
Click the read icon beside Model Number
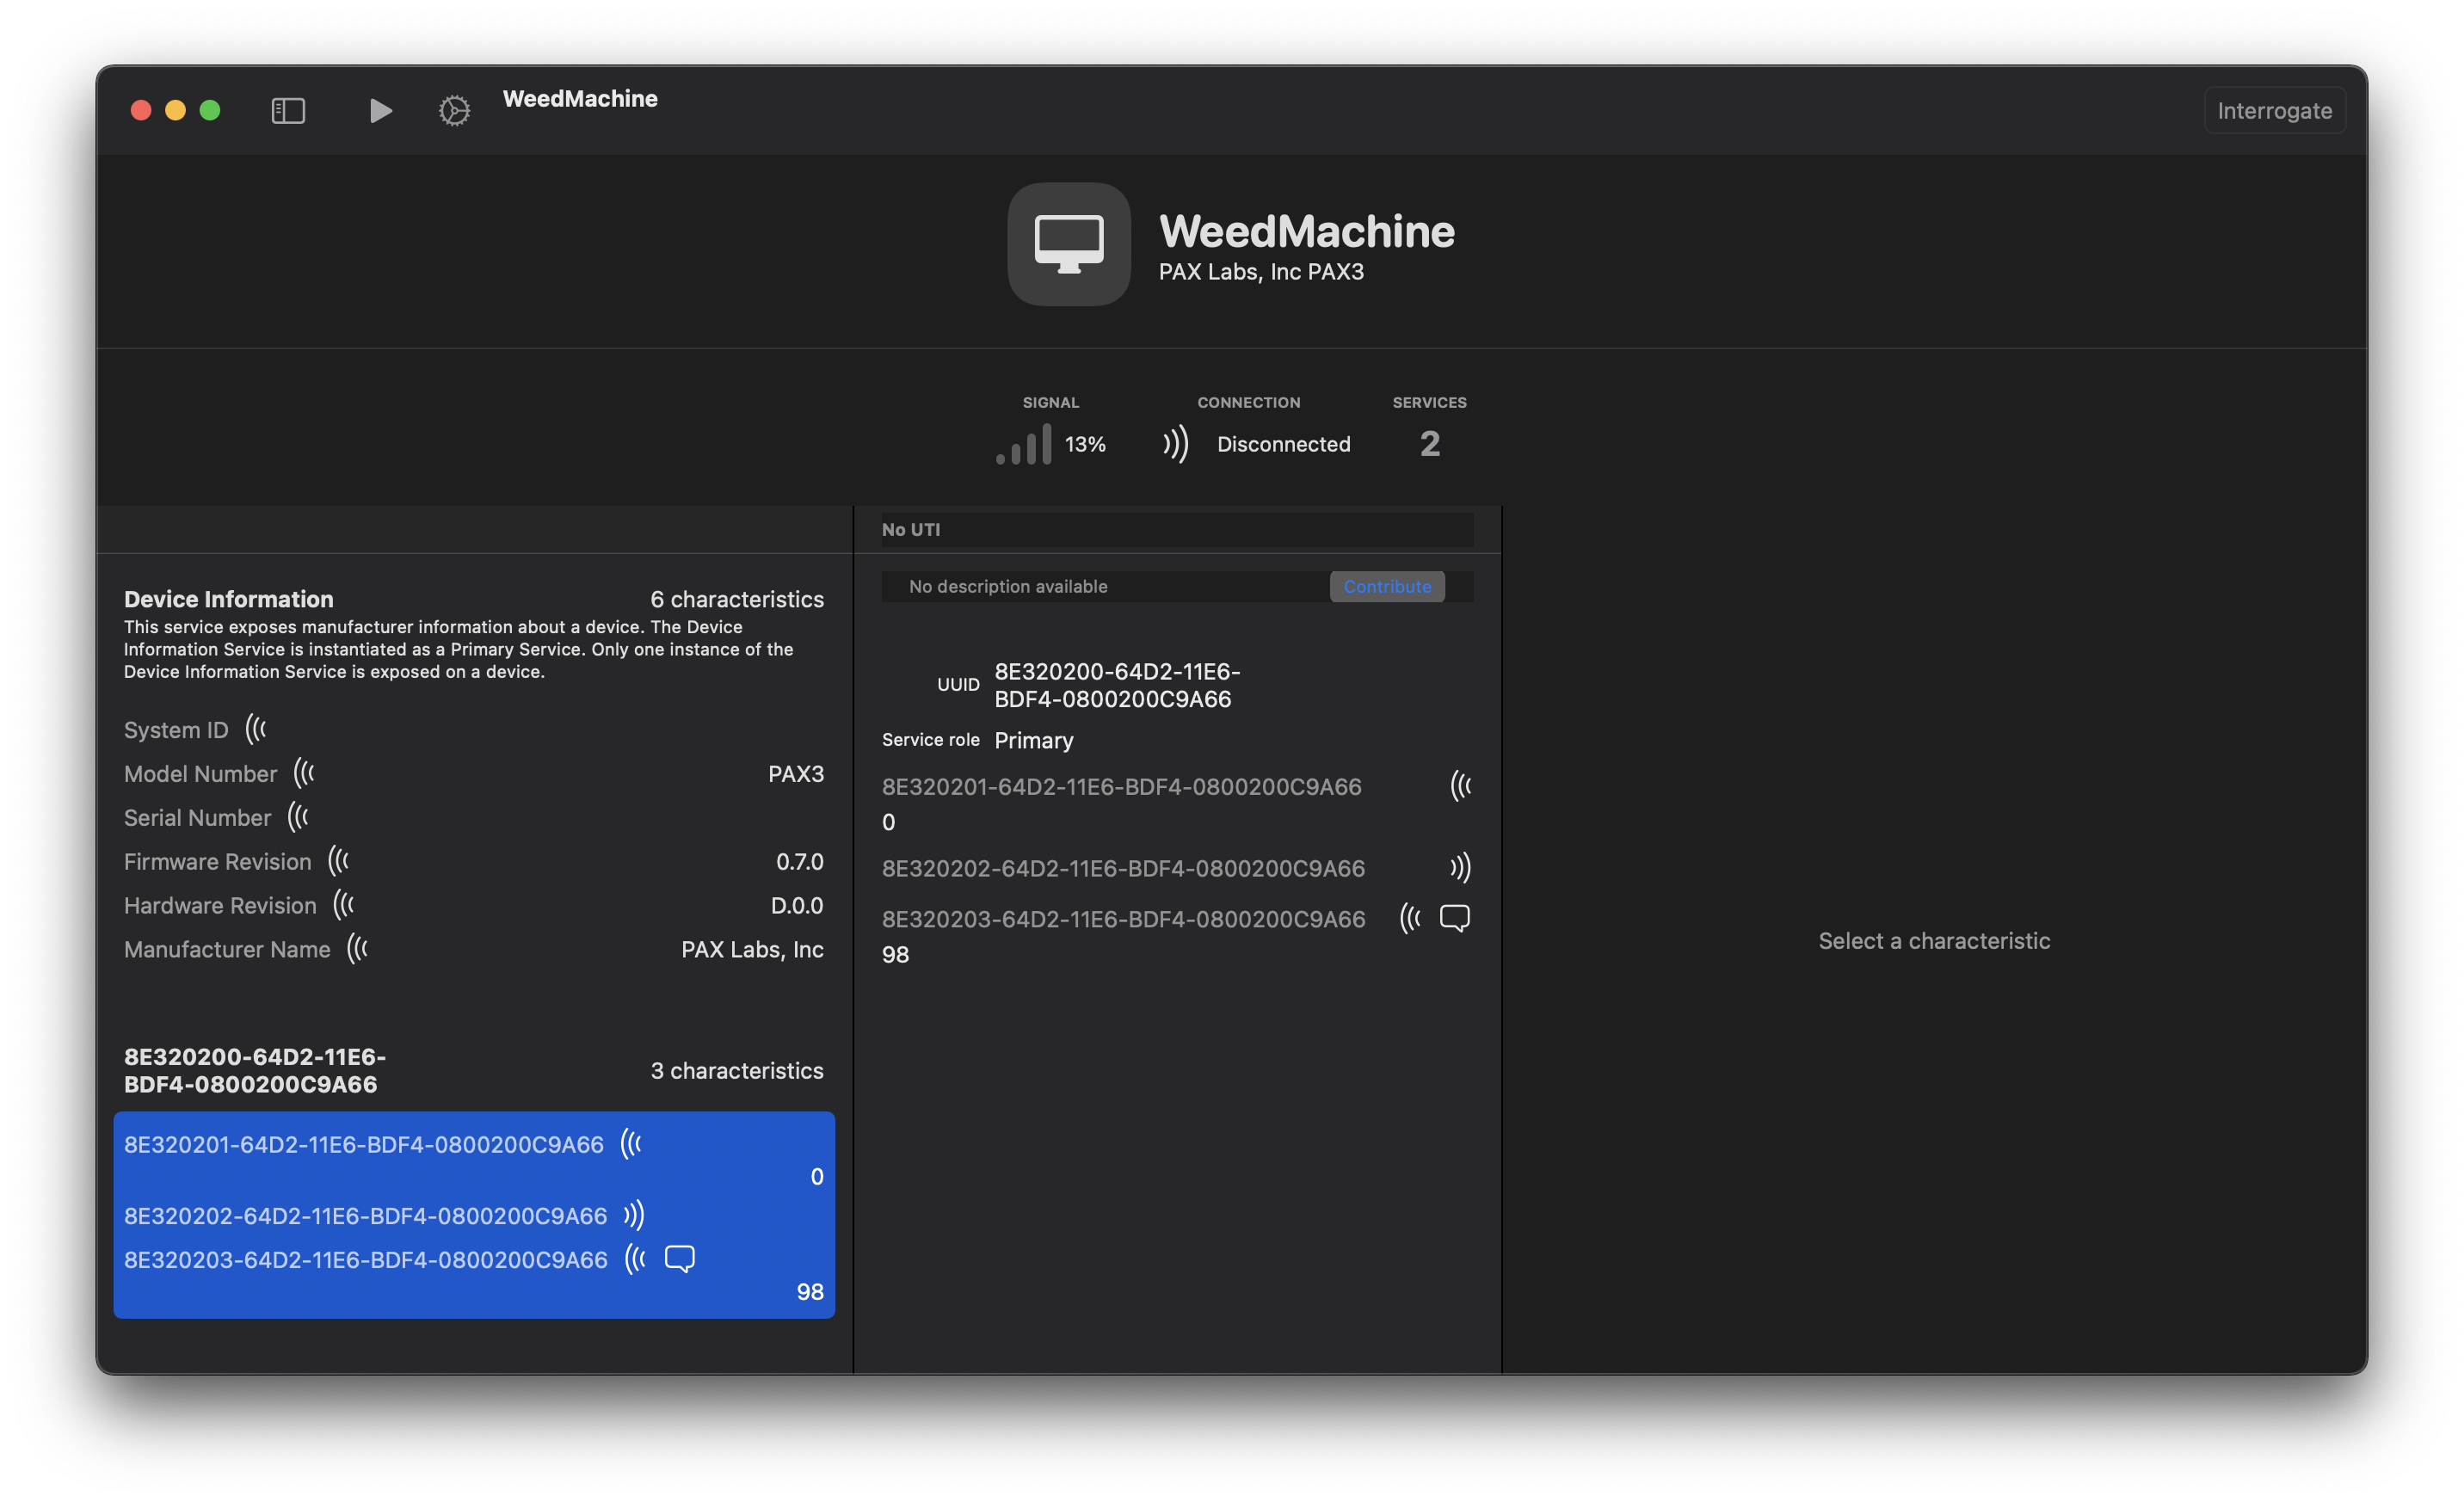[x=303, y=773]
